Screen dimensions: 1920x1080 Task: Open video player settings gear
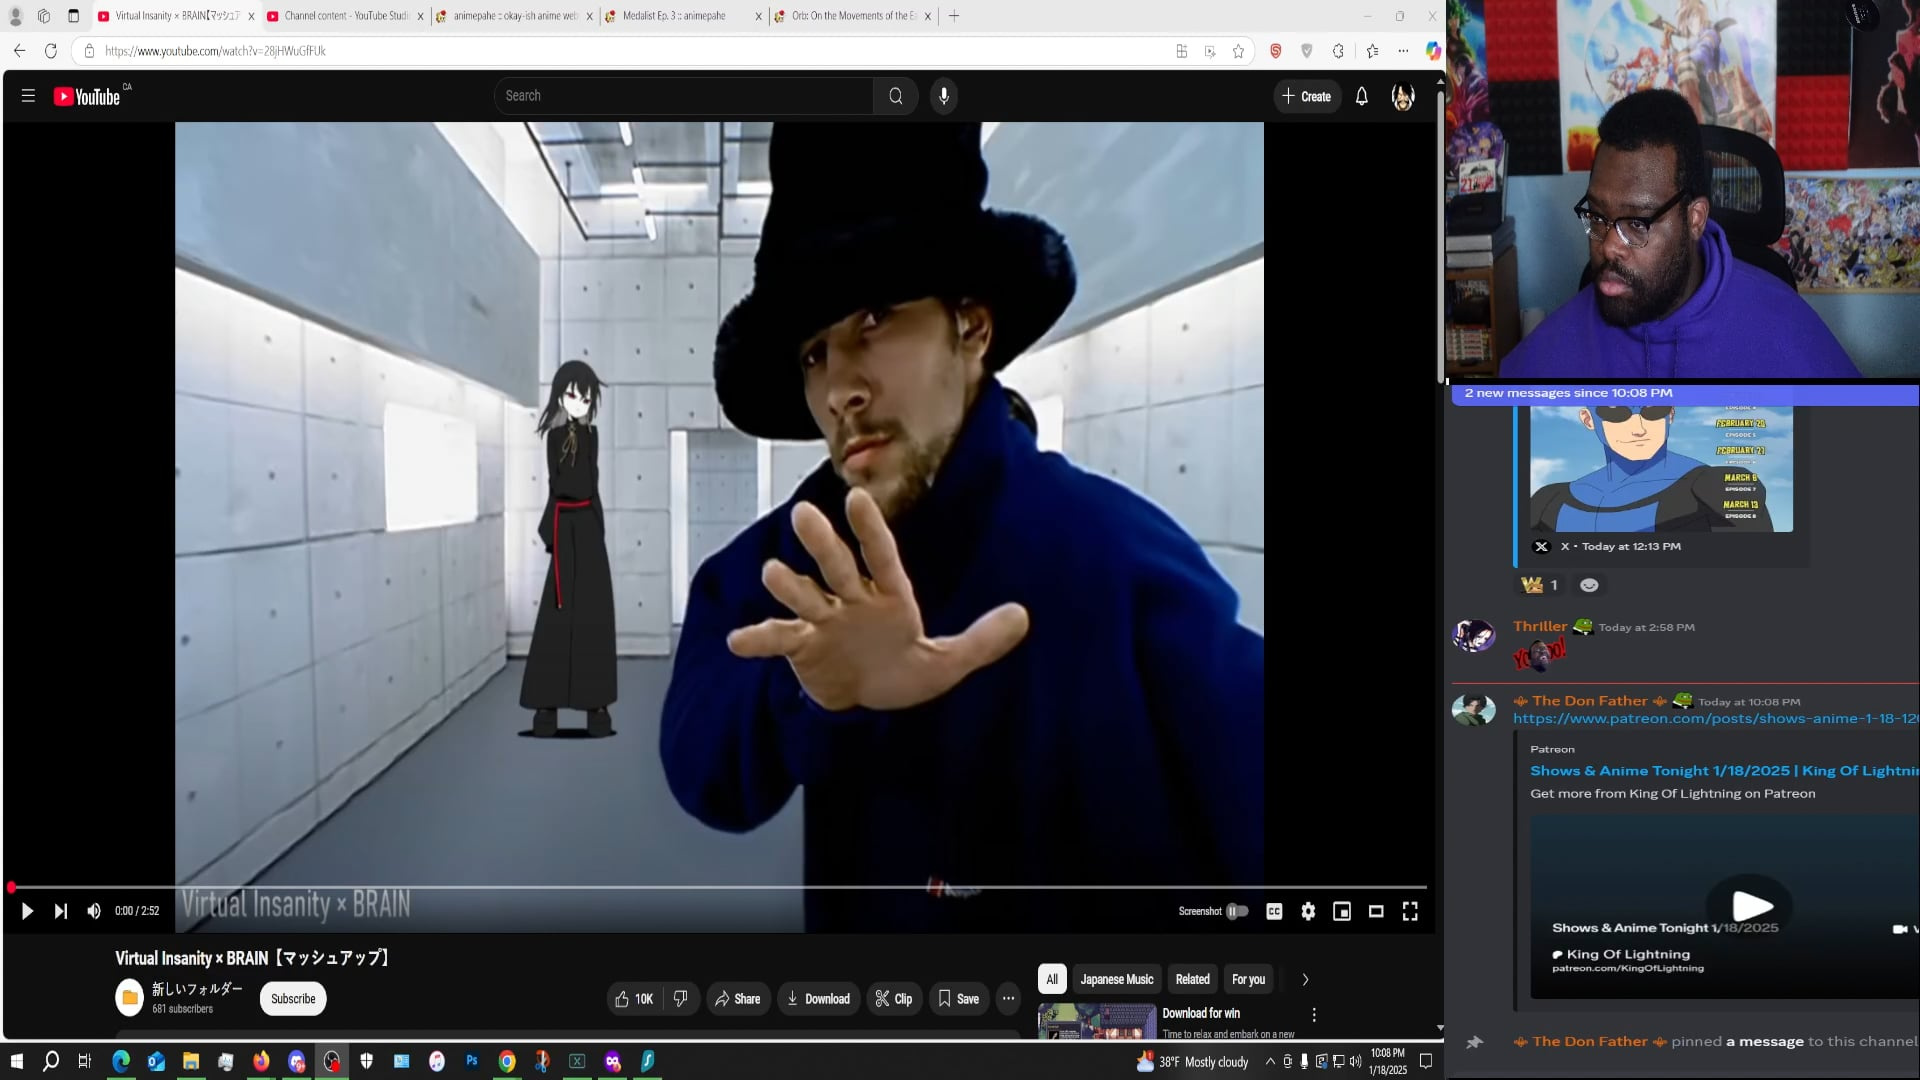1308,911
